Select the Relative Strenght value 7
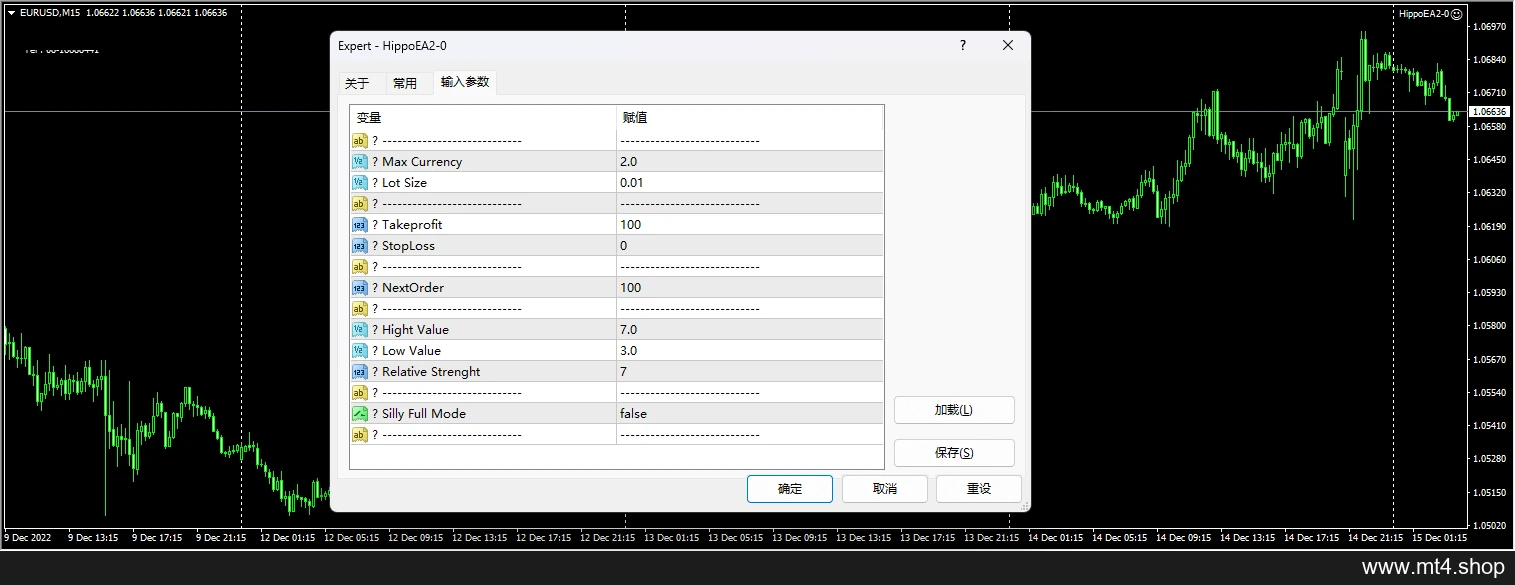 (x=750, y=372)
